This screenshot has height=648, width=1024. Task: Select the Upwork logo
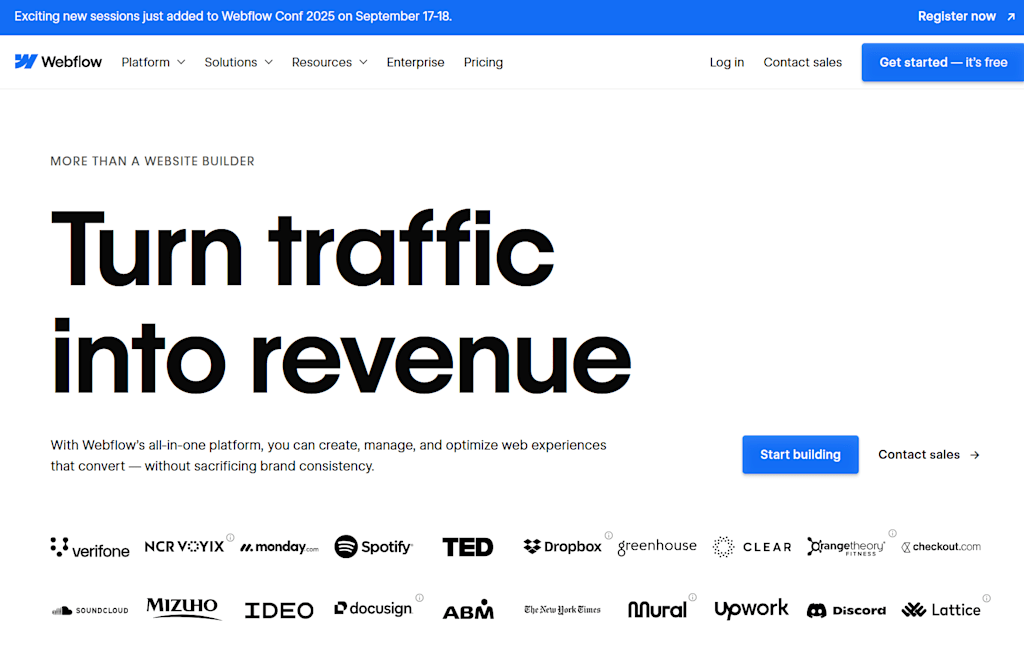click(751, 609)
